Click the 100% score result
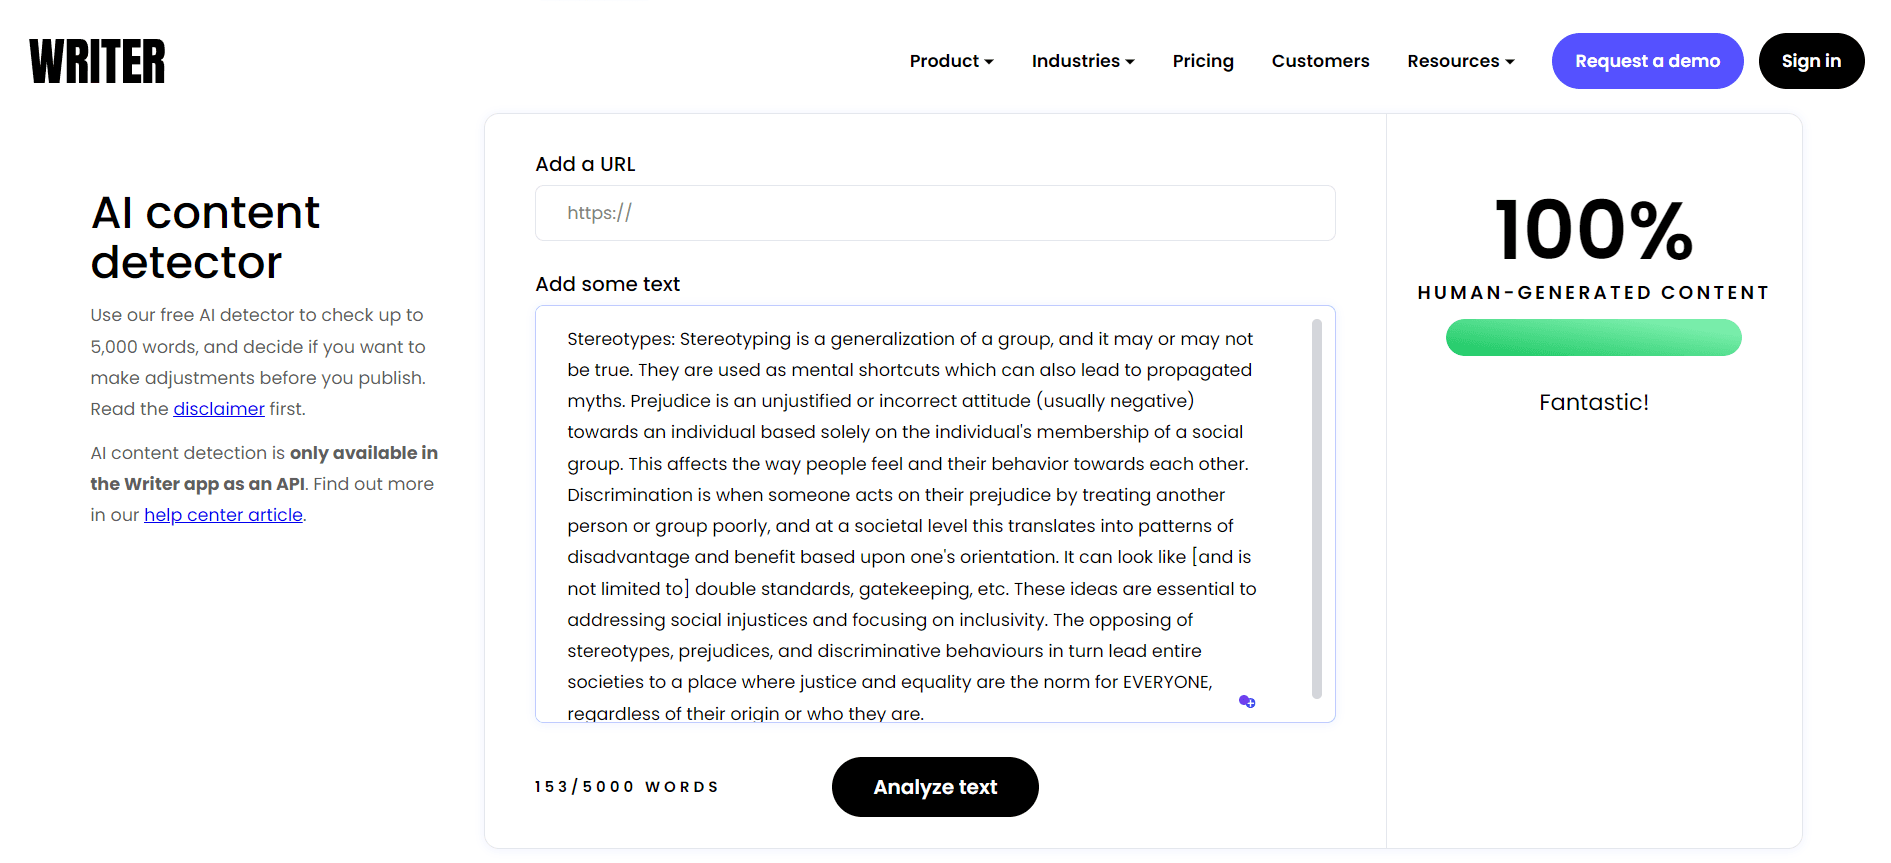Image resolution: width=1891 pixels, height=863 pixels. (1593, 230)
